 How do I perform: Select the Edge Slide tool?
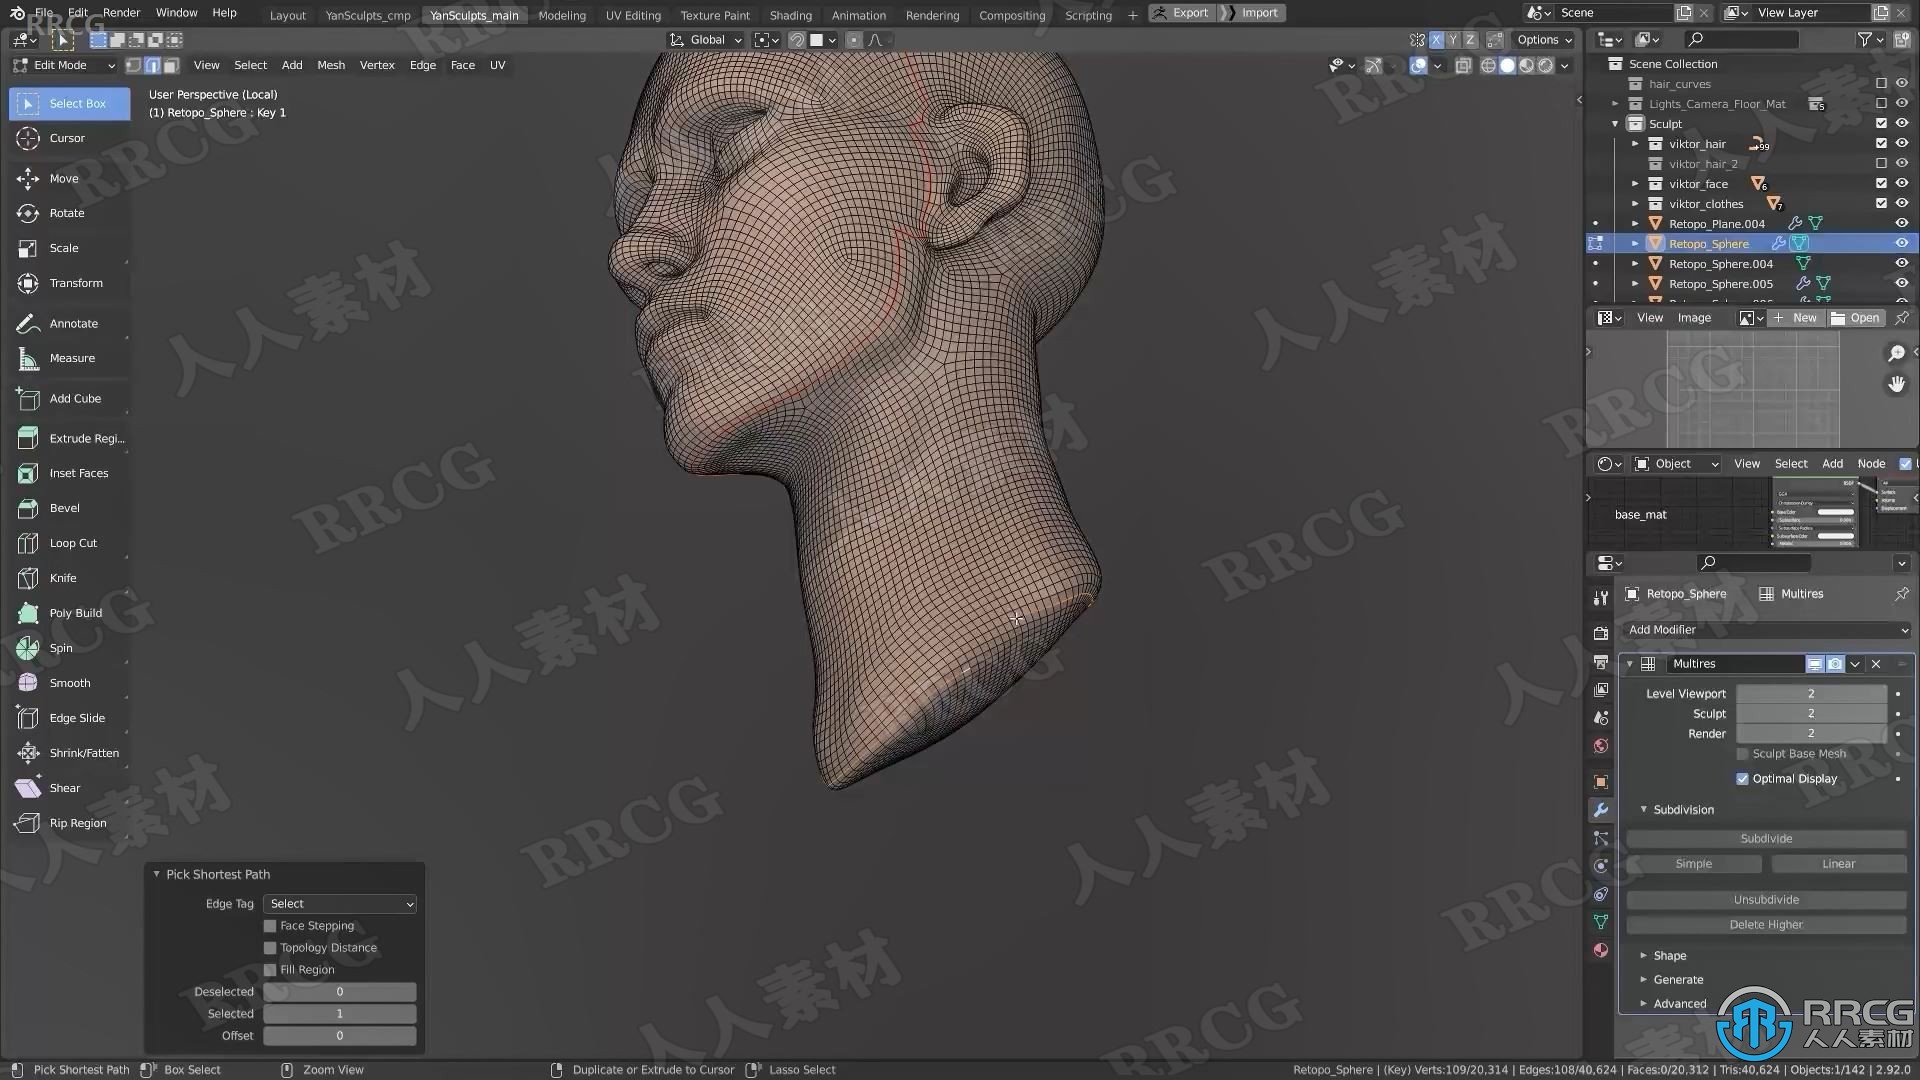pos(76,717)
